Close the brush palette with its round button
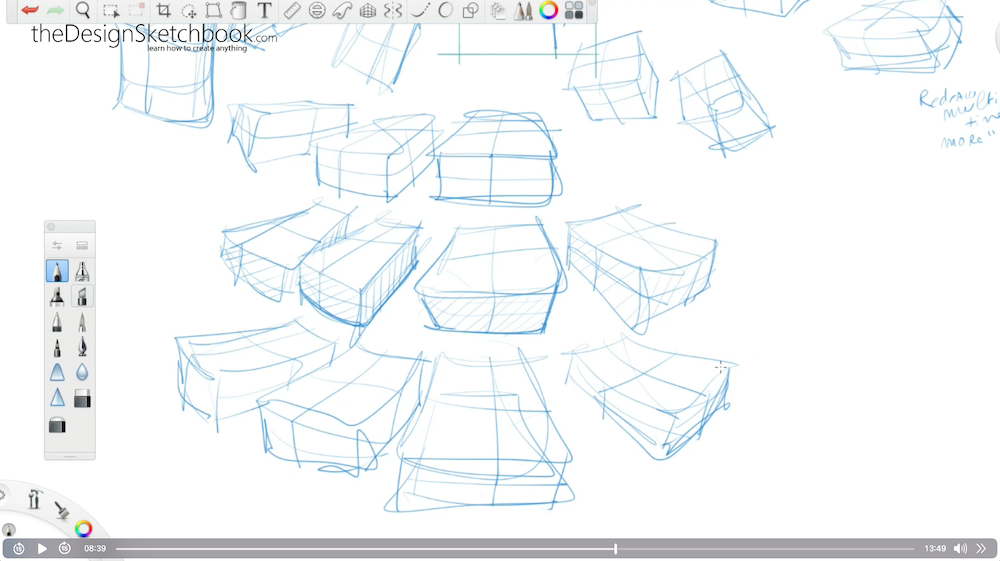Screen dimensions: 1000x561 (51, 226)
